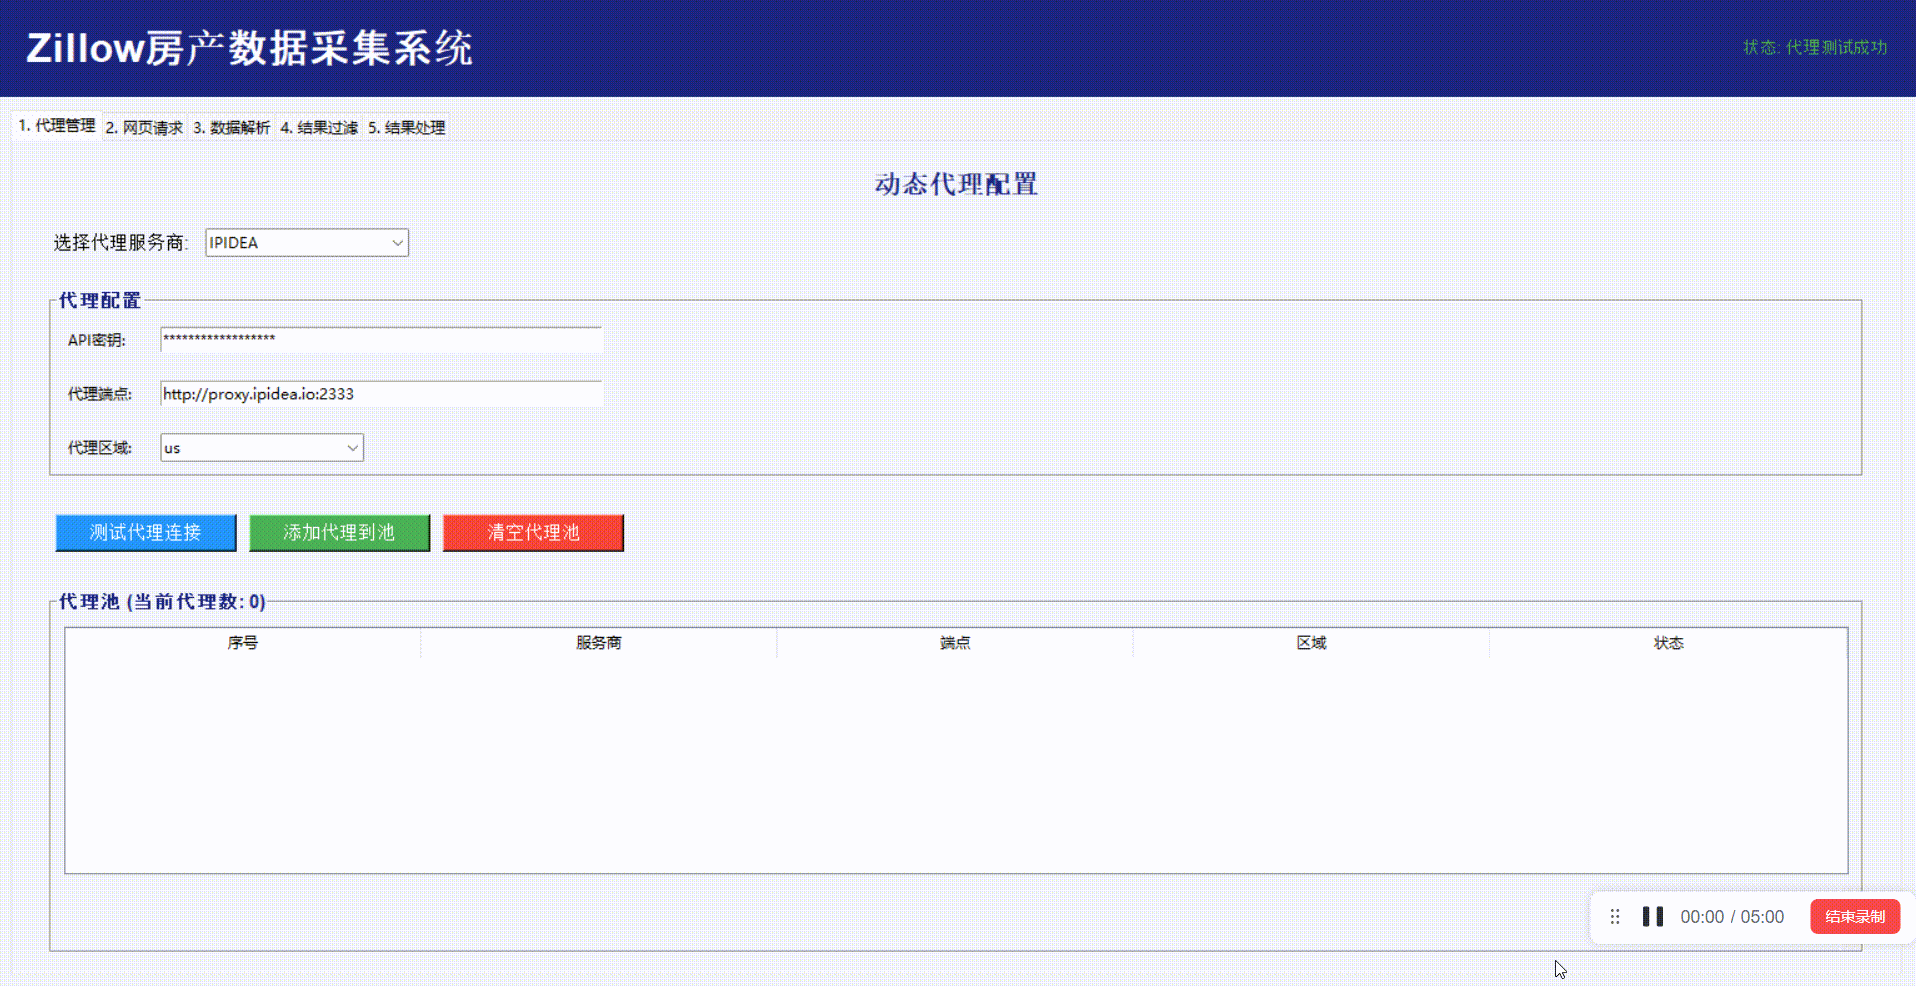Open the 4. 结果过滤 tab
The width and height of the screenshot is (1916, 986).
click(319, 128)
